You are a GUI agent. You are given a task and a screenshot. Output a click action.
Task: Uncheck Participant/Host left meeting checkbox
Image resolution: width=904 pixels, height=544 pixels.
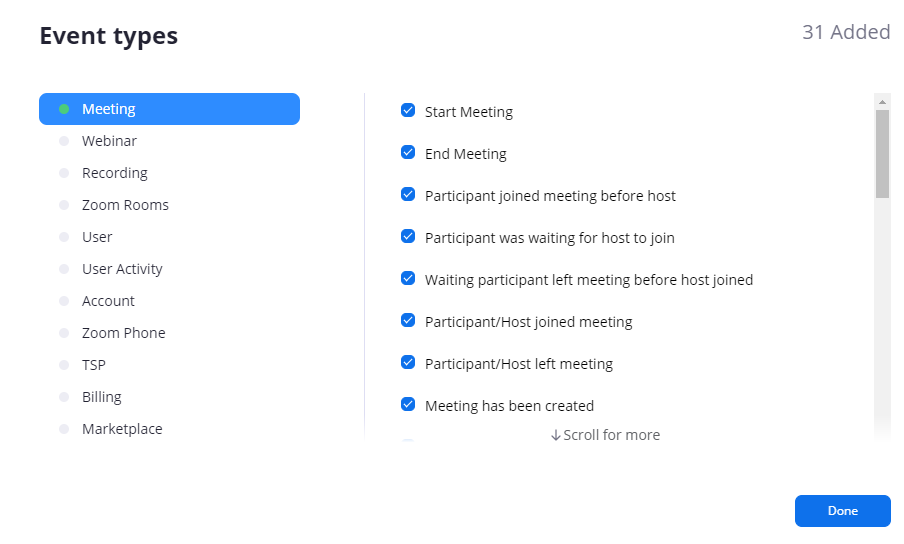(x=408, y=363)
